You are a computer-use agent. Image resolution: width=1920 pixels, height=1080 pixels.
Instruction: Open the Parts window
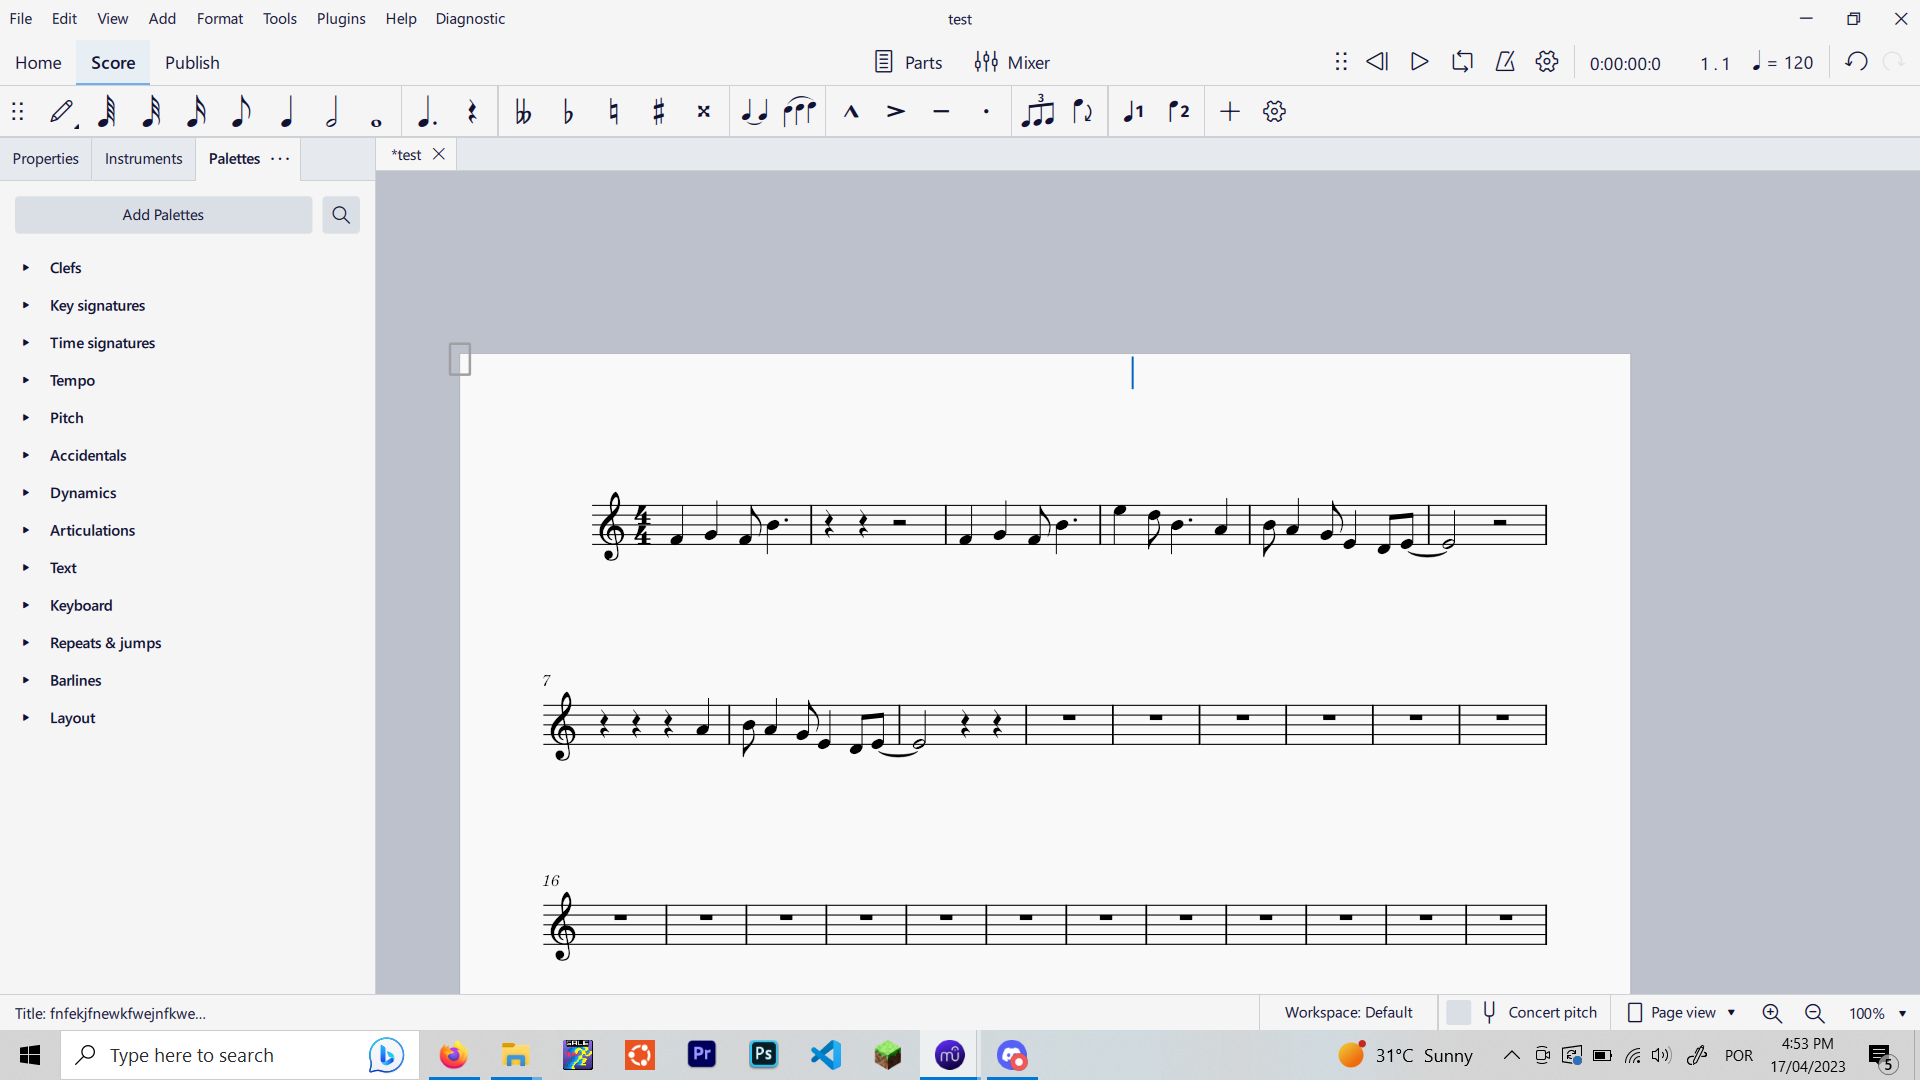tap(907, 61)
